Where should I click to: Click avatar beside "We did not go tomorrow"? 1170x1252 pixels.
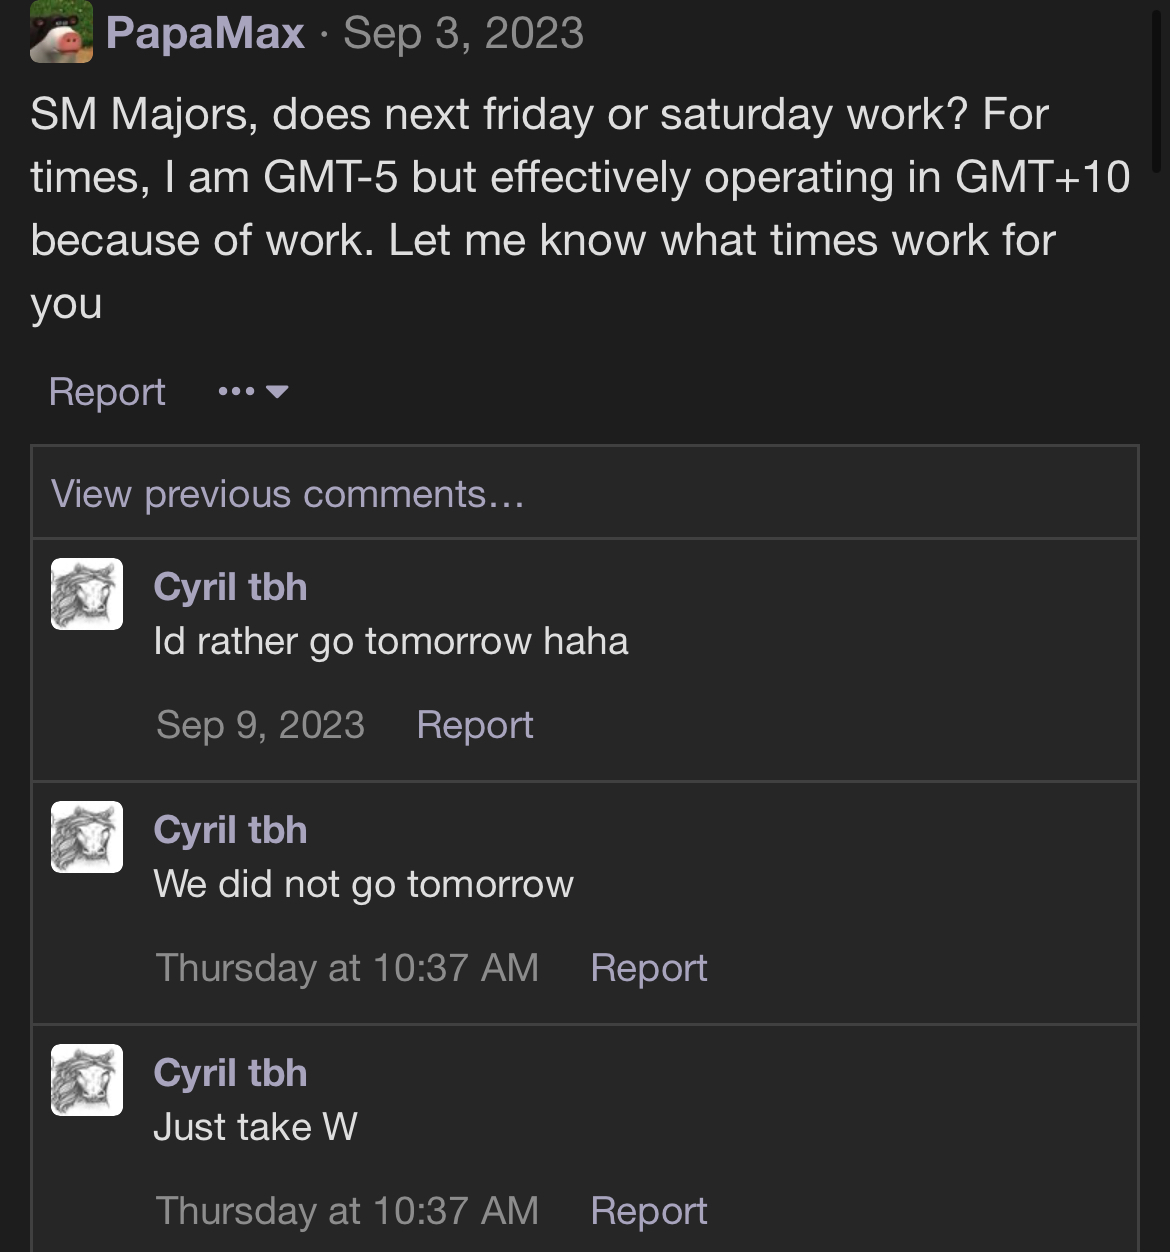tap(87, 837)
